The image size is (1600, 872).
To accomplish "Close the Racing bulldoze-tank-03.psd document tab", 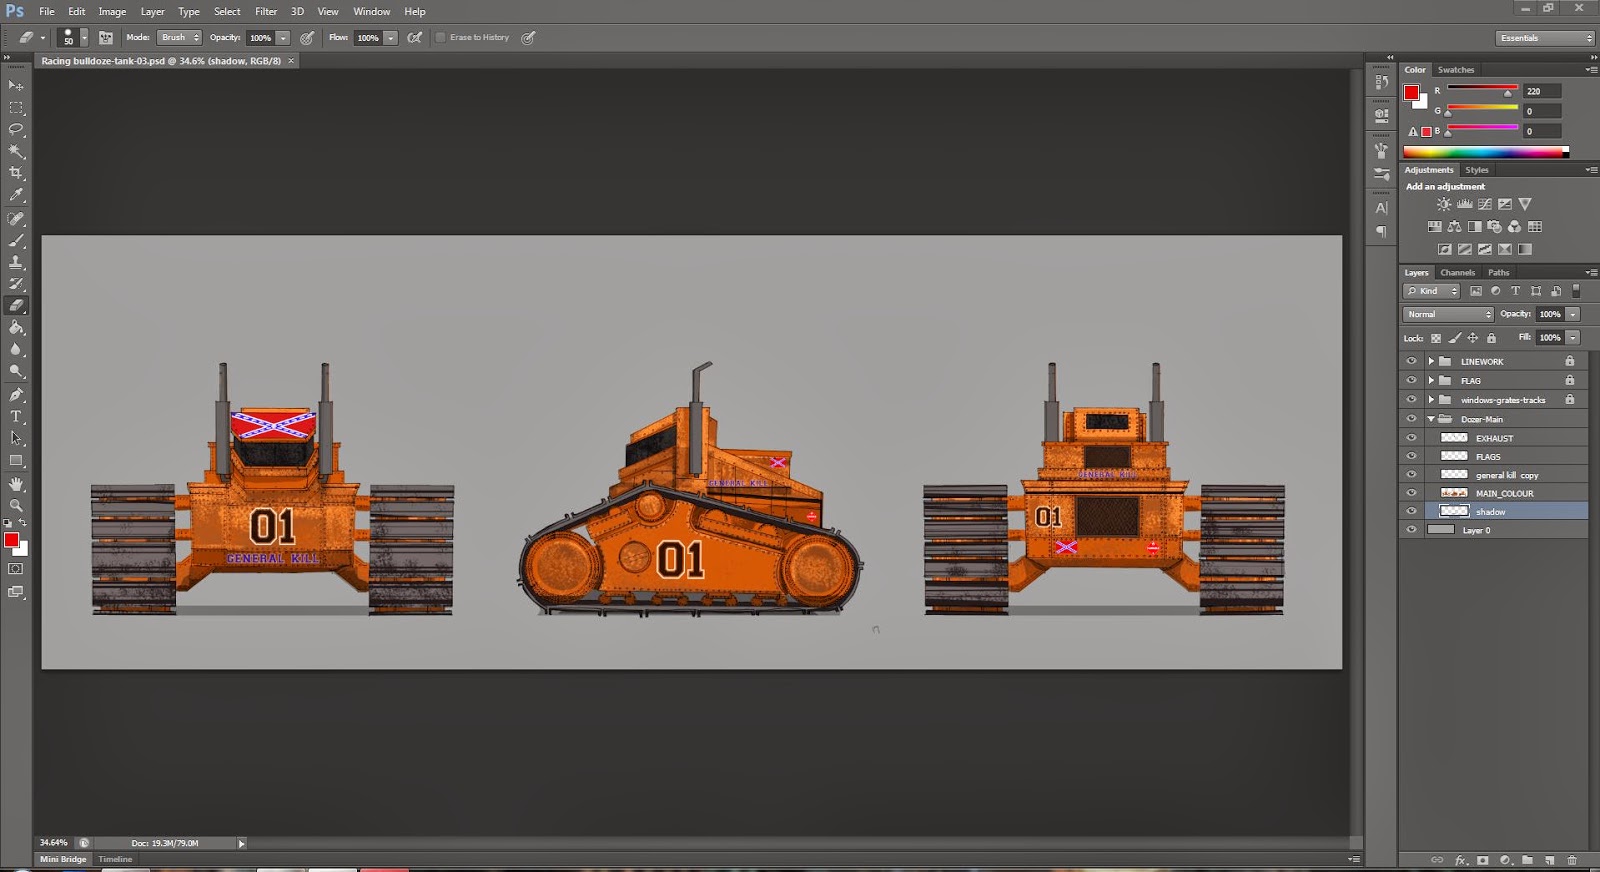I will [x=291, y=61].
